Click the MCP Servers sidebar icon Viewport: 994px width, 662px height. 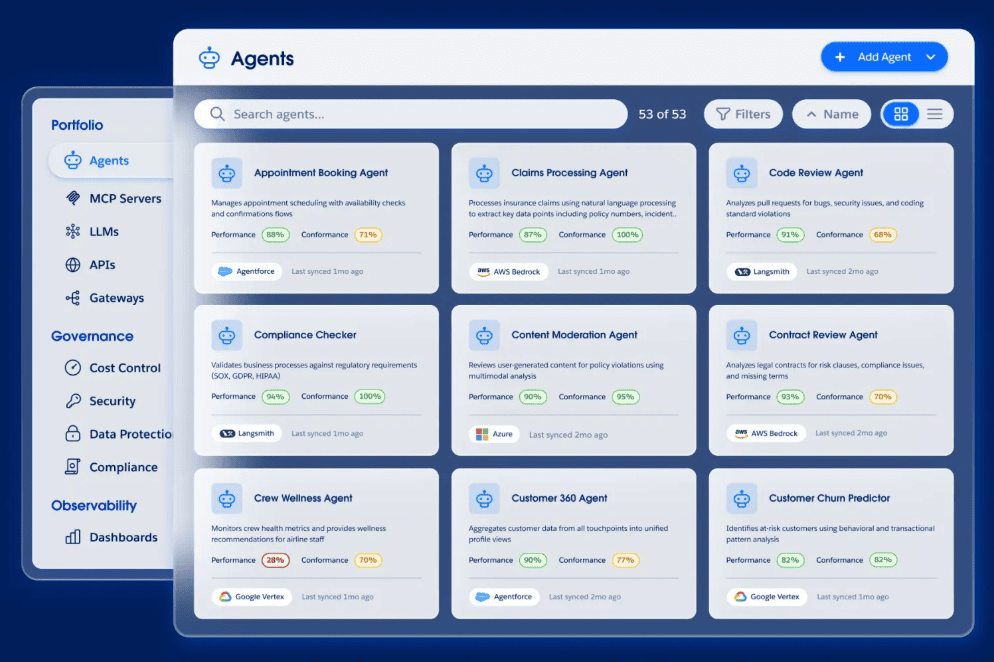pos(73,198)
